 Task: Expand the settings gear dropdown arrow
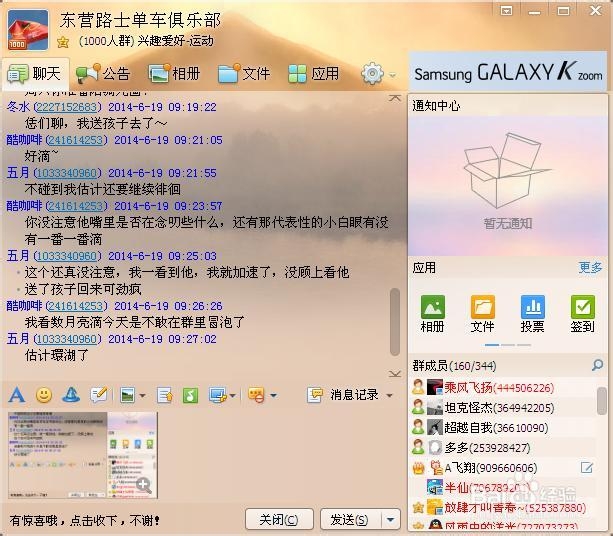(393, 75)
